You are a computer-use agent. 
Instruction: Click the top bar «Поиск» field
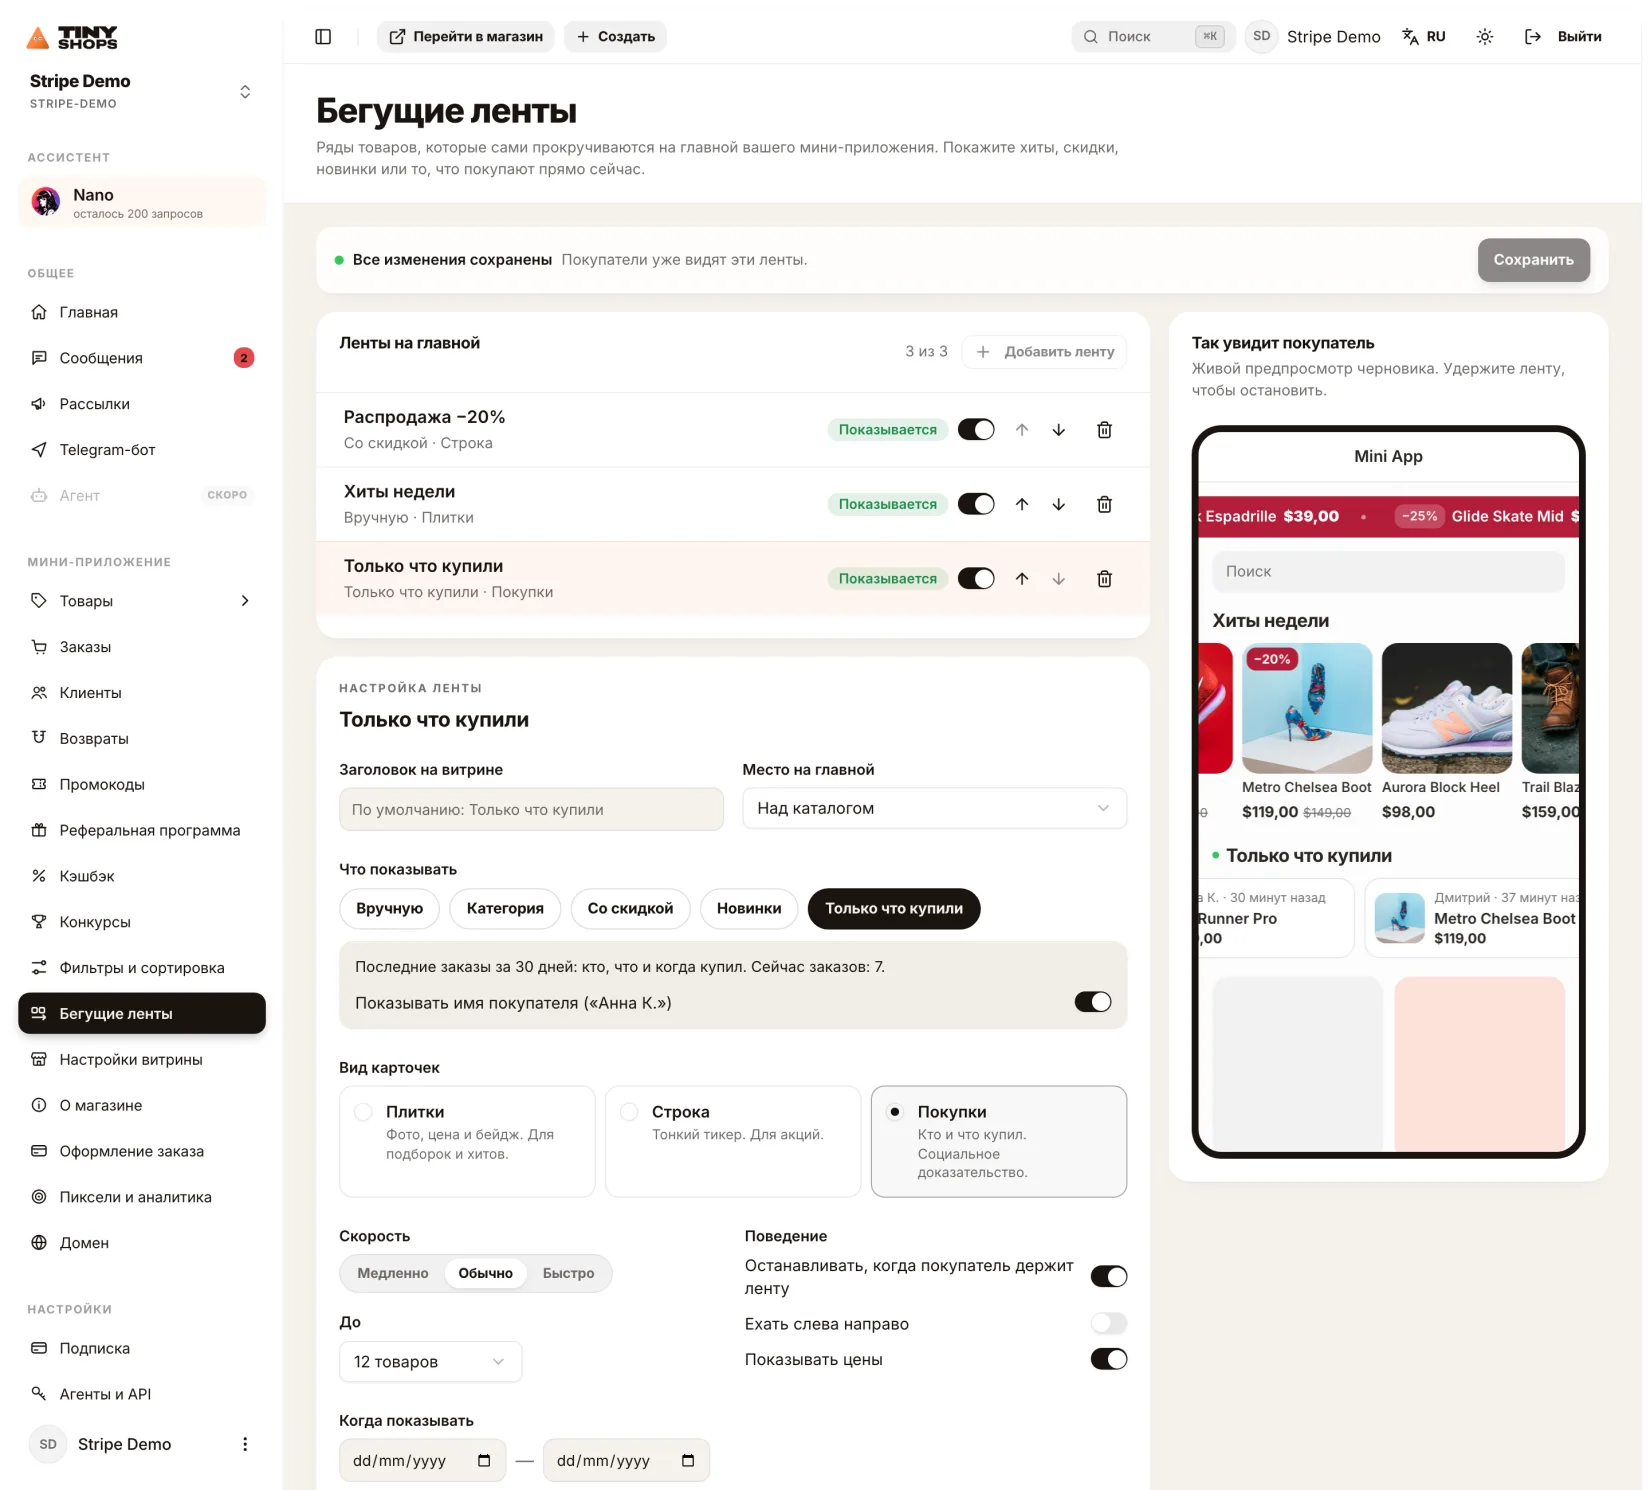1153,37
